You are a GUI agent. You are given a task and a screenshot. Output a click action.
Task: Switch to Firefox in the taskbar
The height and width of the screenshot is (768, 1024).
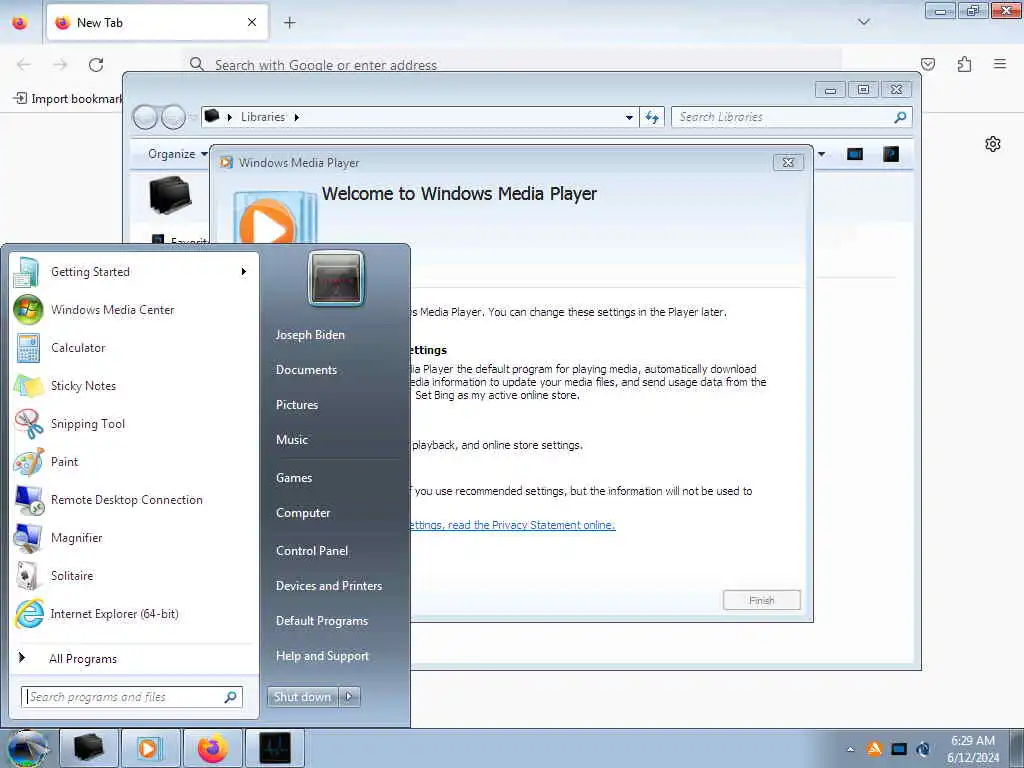[x=212, y=748]
